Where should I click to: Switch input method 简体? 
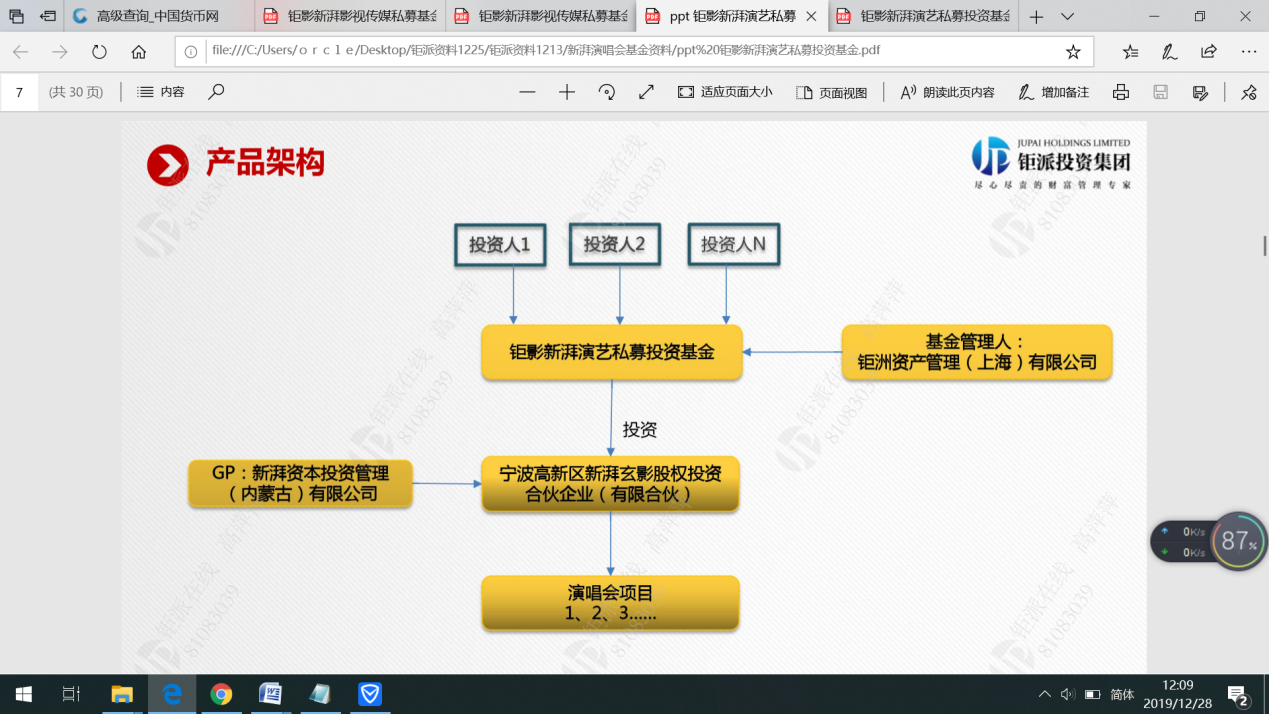pyautogui.click(x=1123, y=694)
